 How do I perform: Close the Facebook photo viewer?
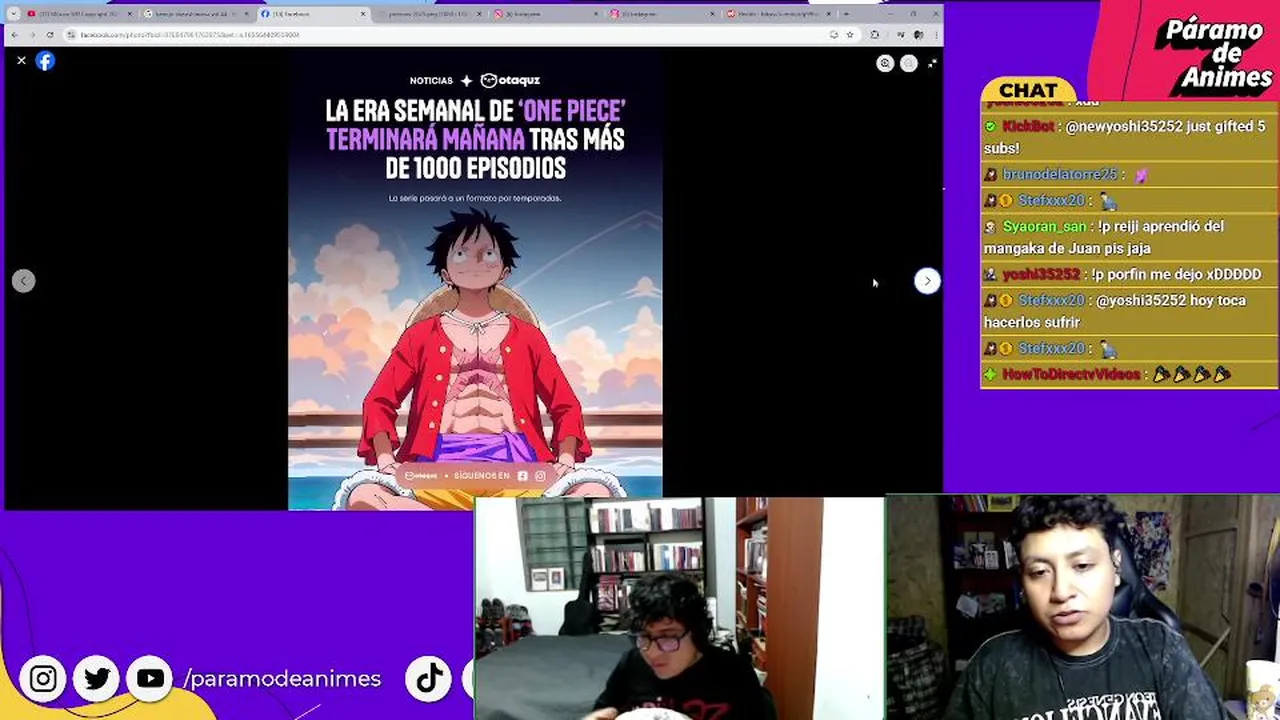(x=21, y=61)
